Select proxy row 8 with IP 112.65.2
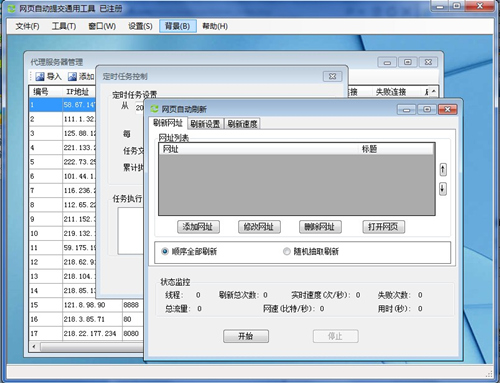 tap(63, 205)
